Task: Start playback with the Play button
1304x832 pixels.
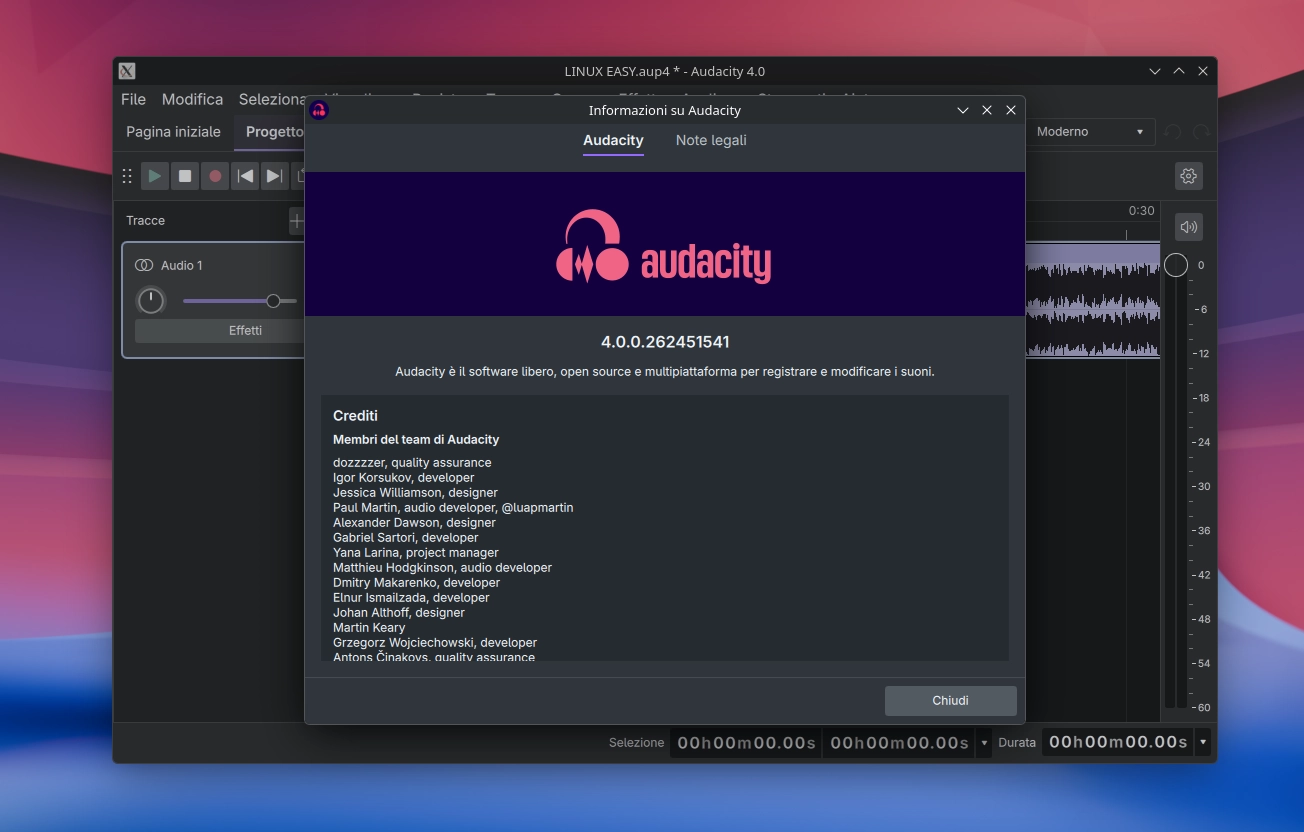Action: tap(154, 176)
